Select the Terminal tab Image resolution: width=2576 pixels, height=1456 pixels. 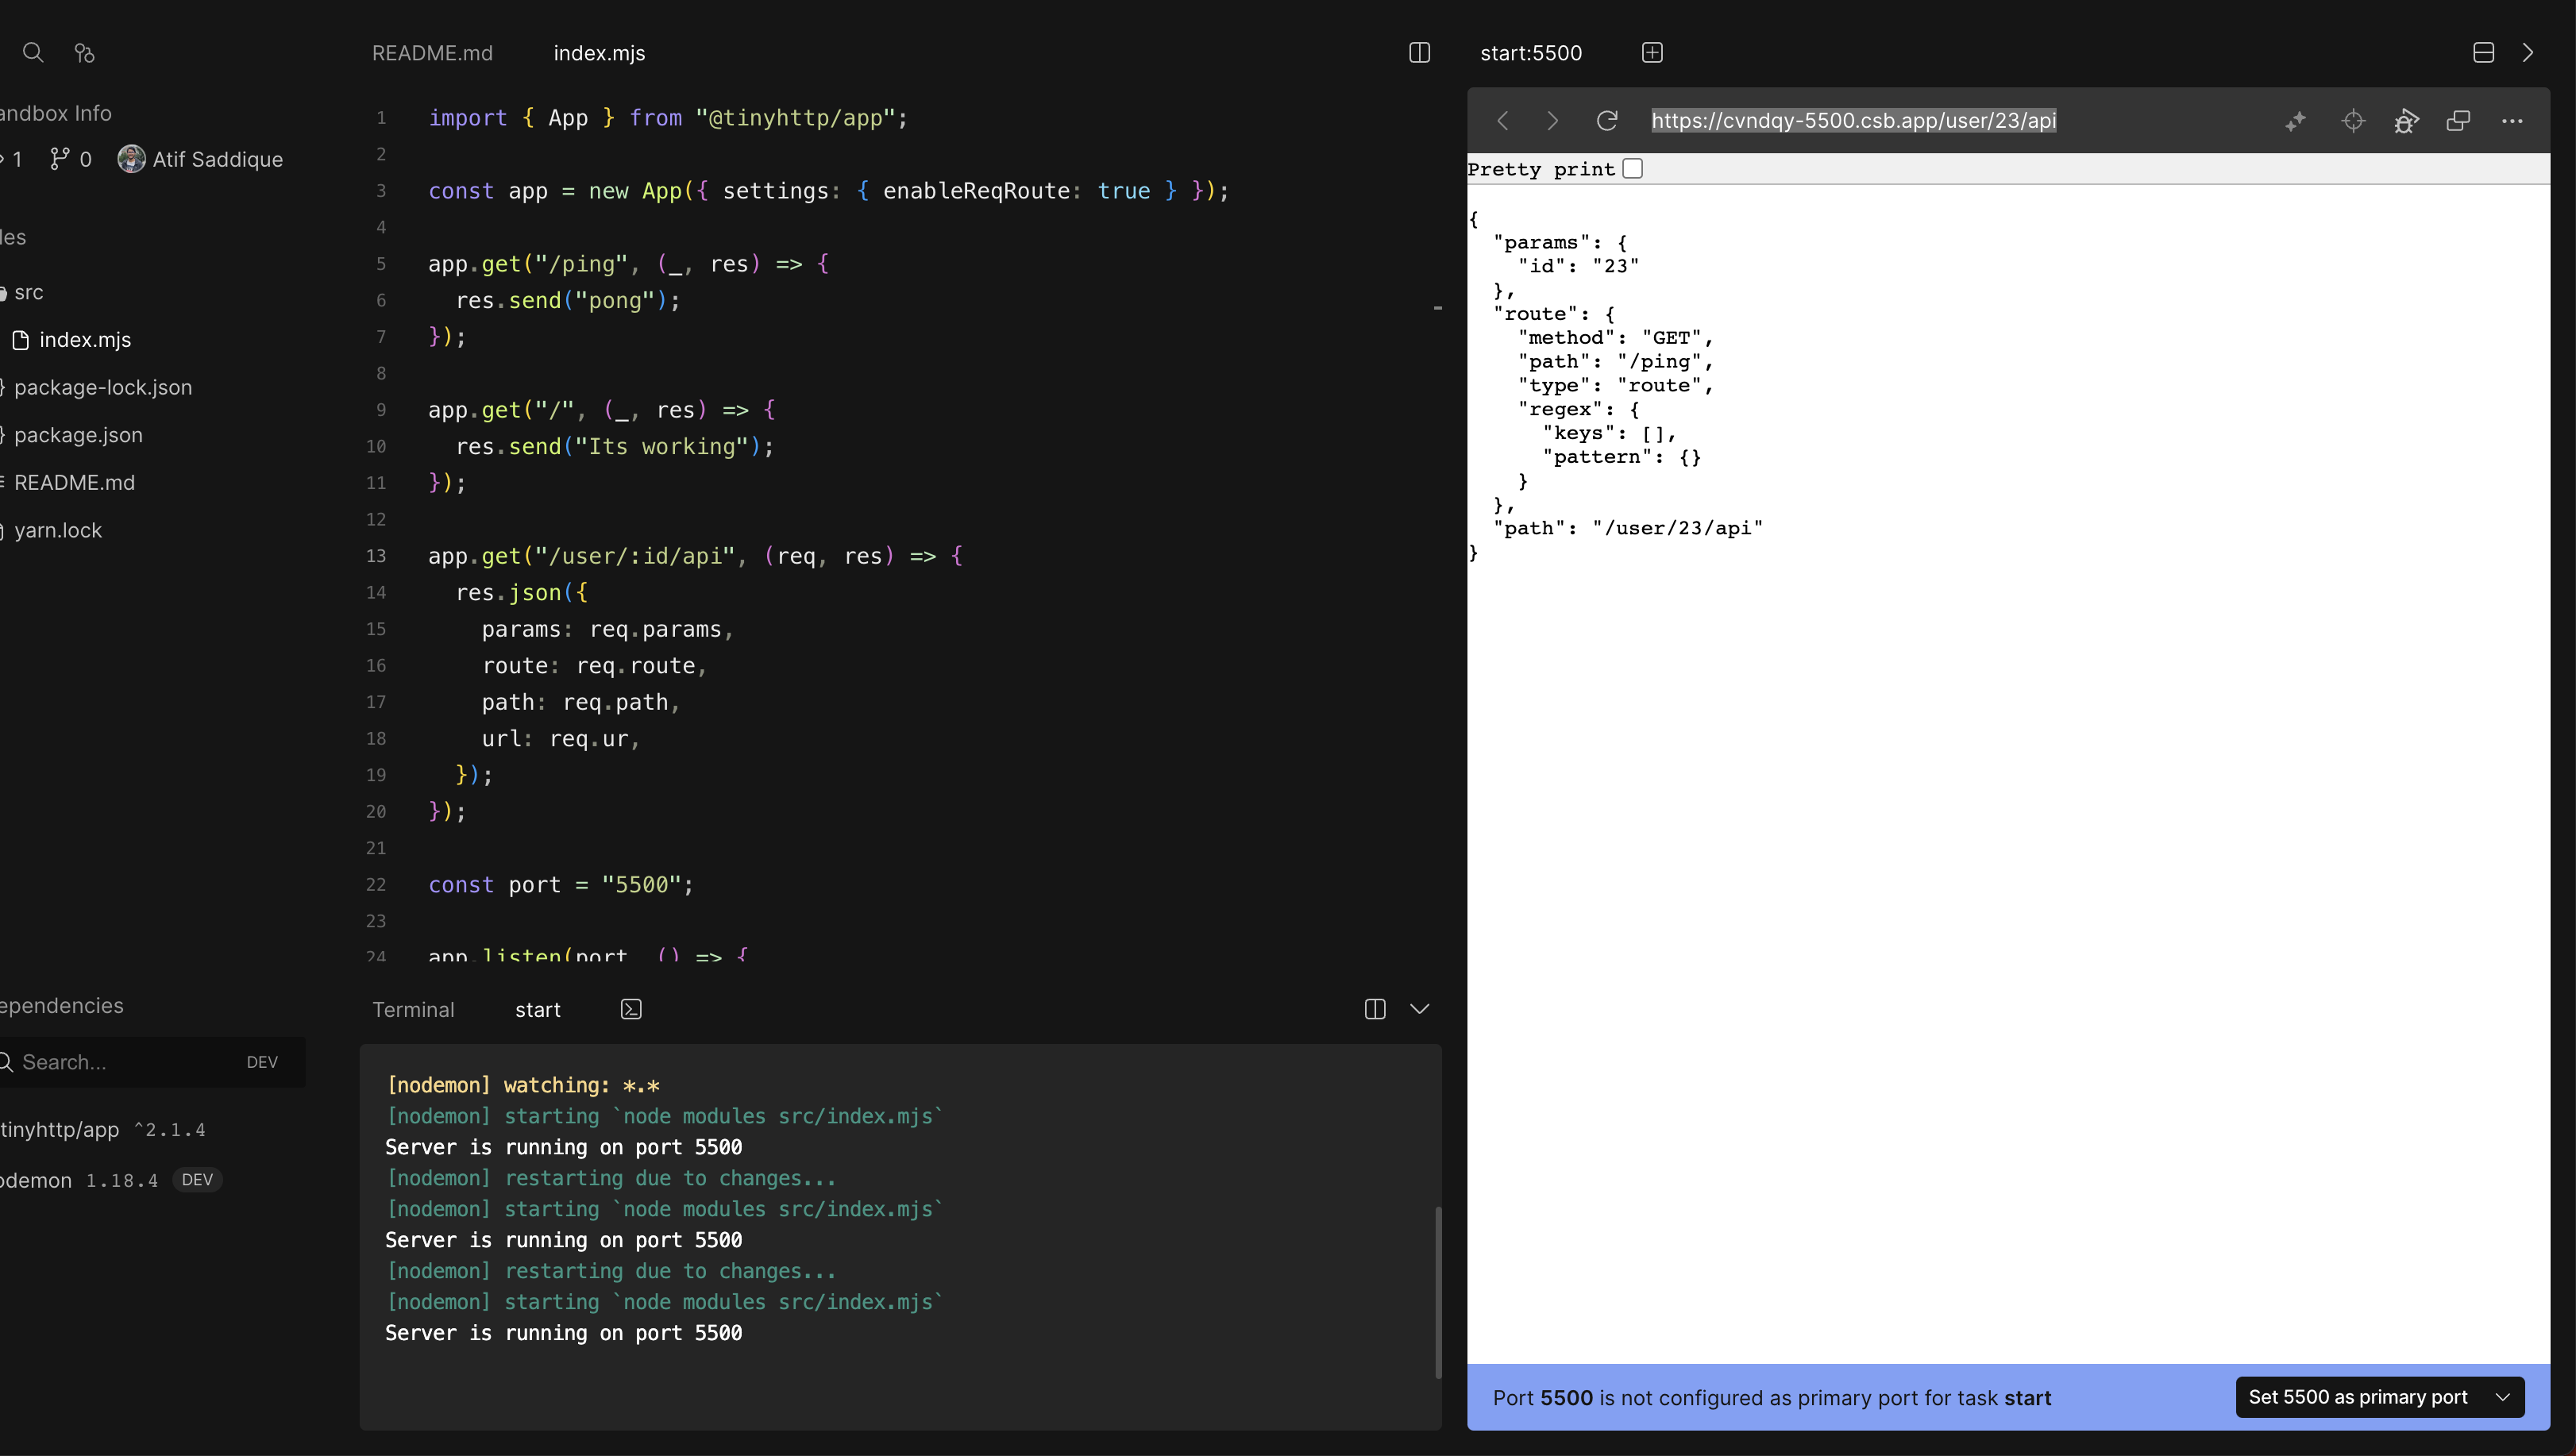pyautogui.click(x=413, y=1009)
